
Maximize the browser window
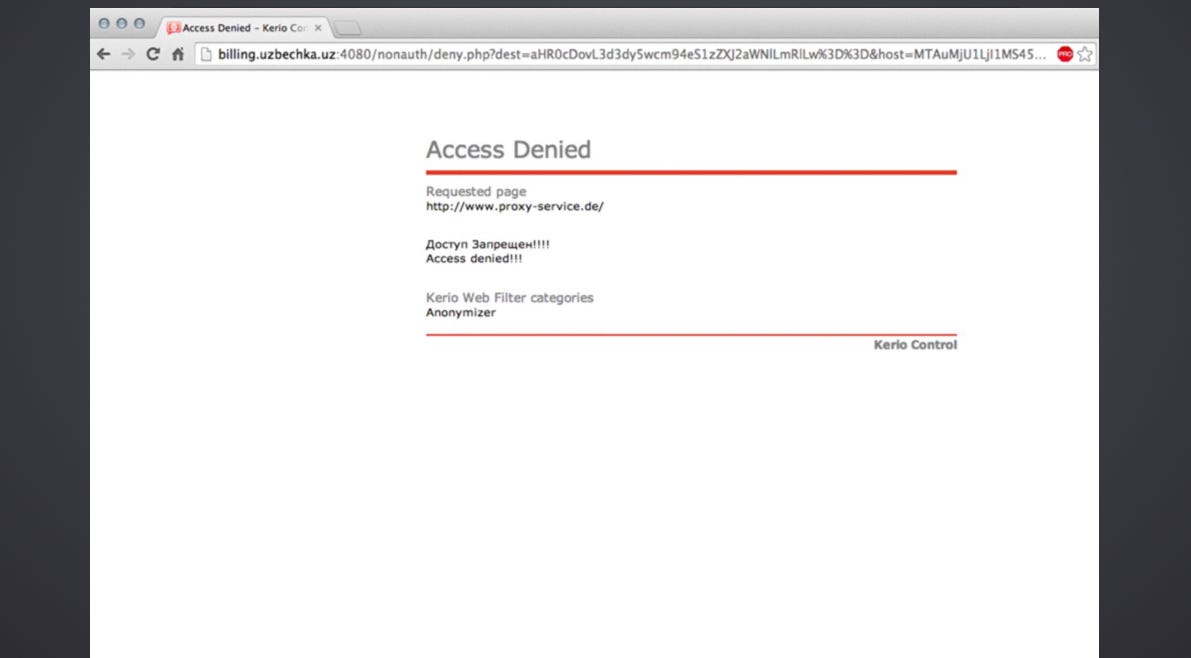click(x=139, y=24)
